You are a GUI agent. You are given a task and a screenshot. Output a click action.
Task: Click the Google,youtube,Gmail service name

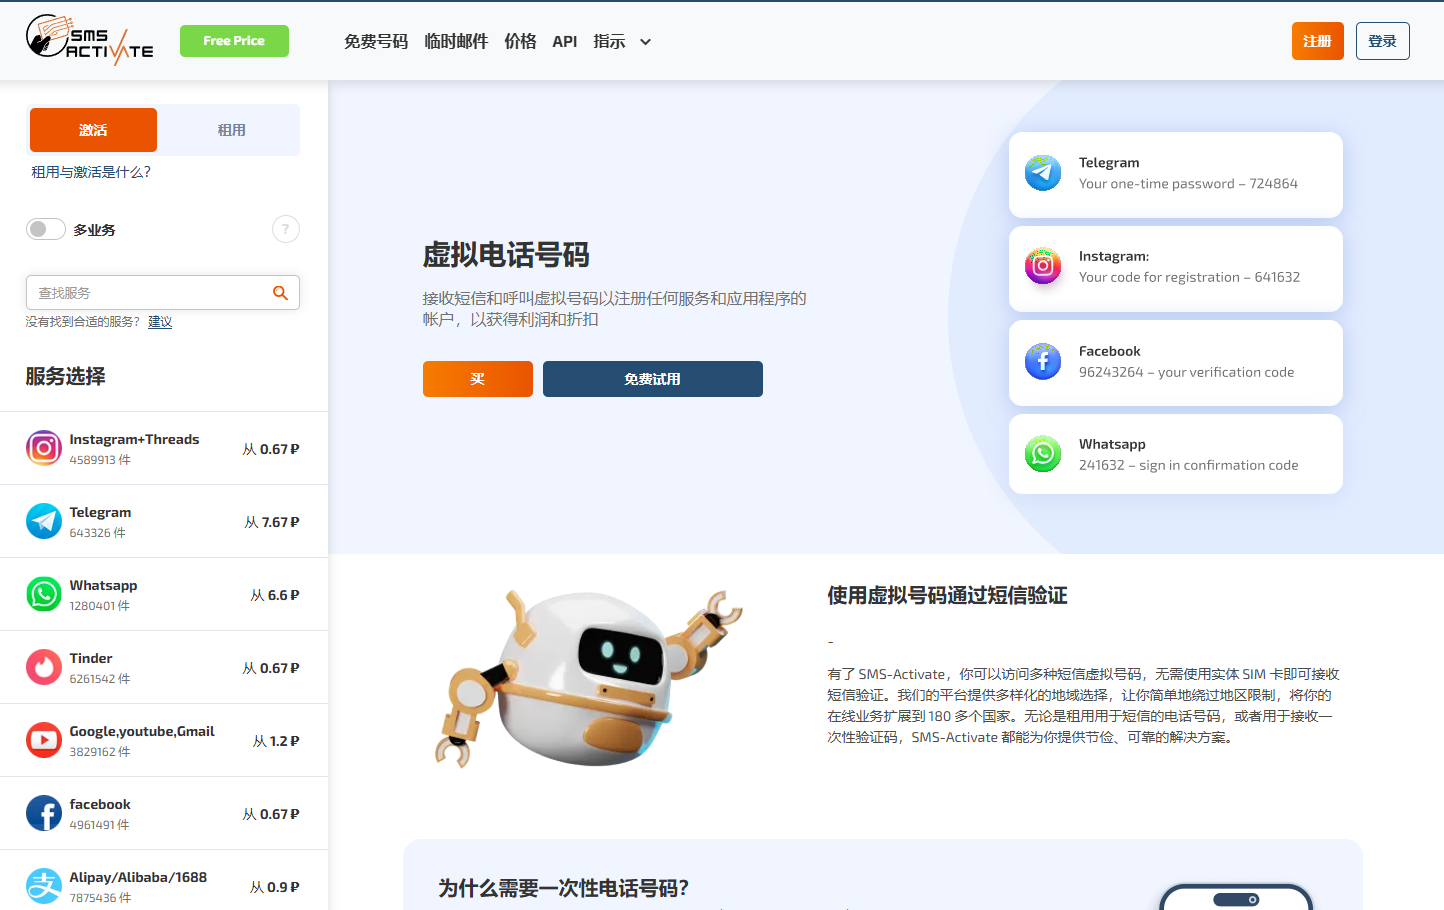point(142,731)
